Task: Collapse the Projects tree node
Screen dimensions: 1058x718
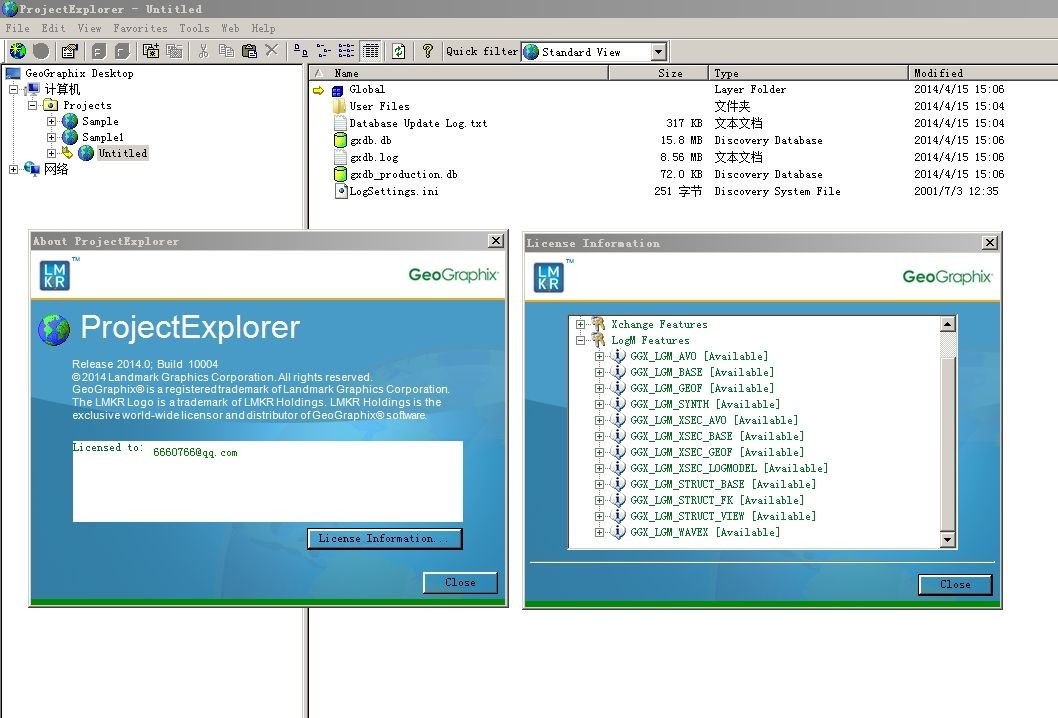Action: 32,105
